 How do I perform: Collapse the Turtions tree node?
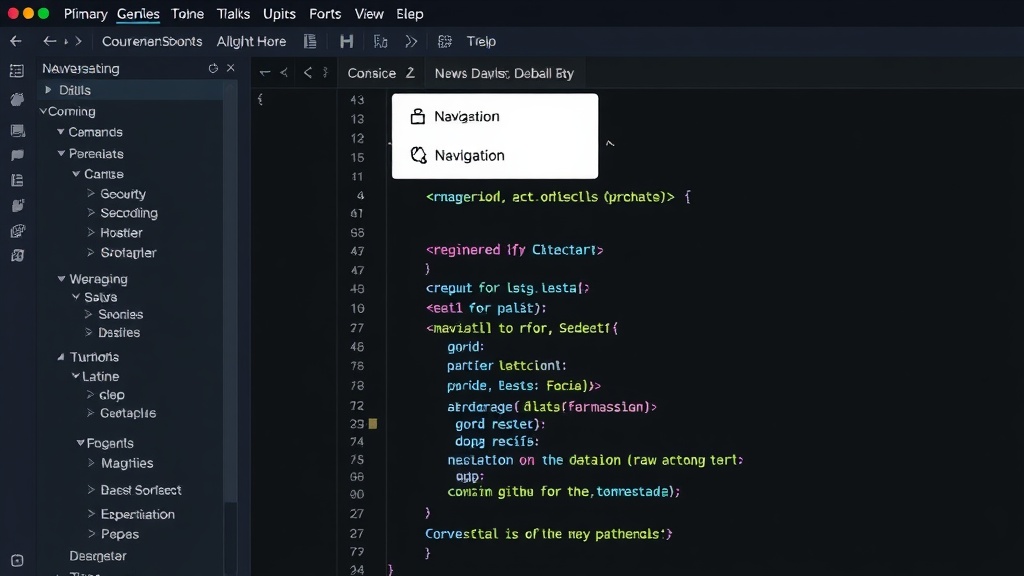pos(61,357)
